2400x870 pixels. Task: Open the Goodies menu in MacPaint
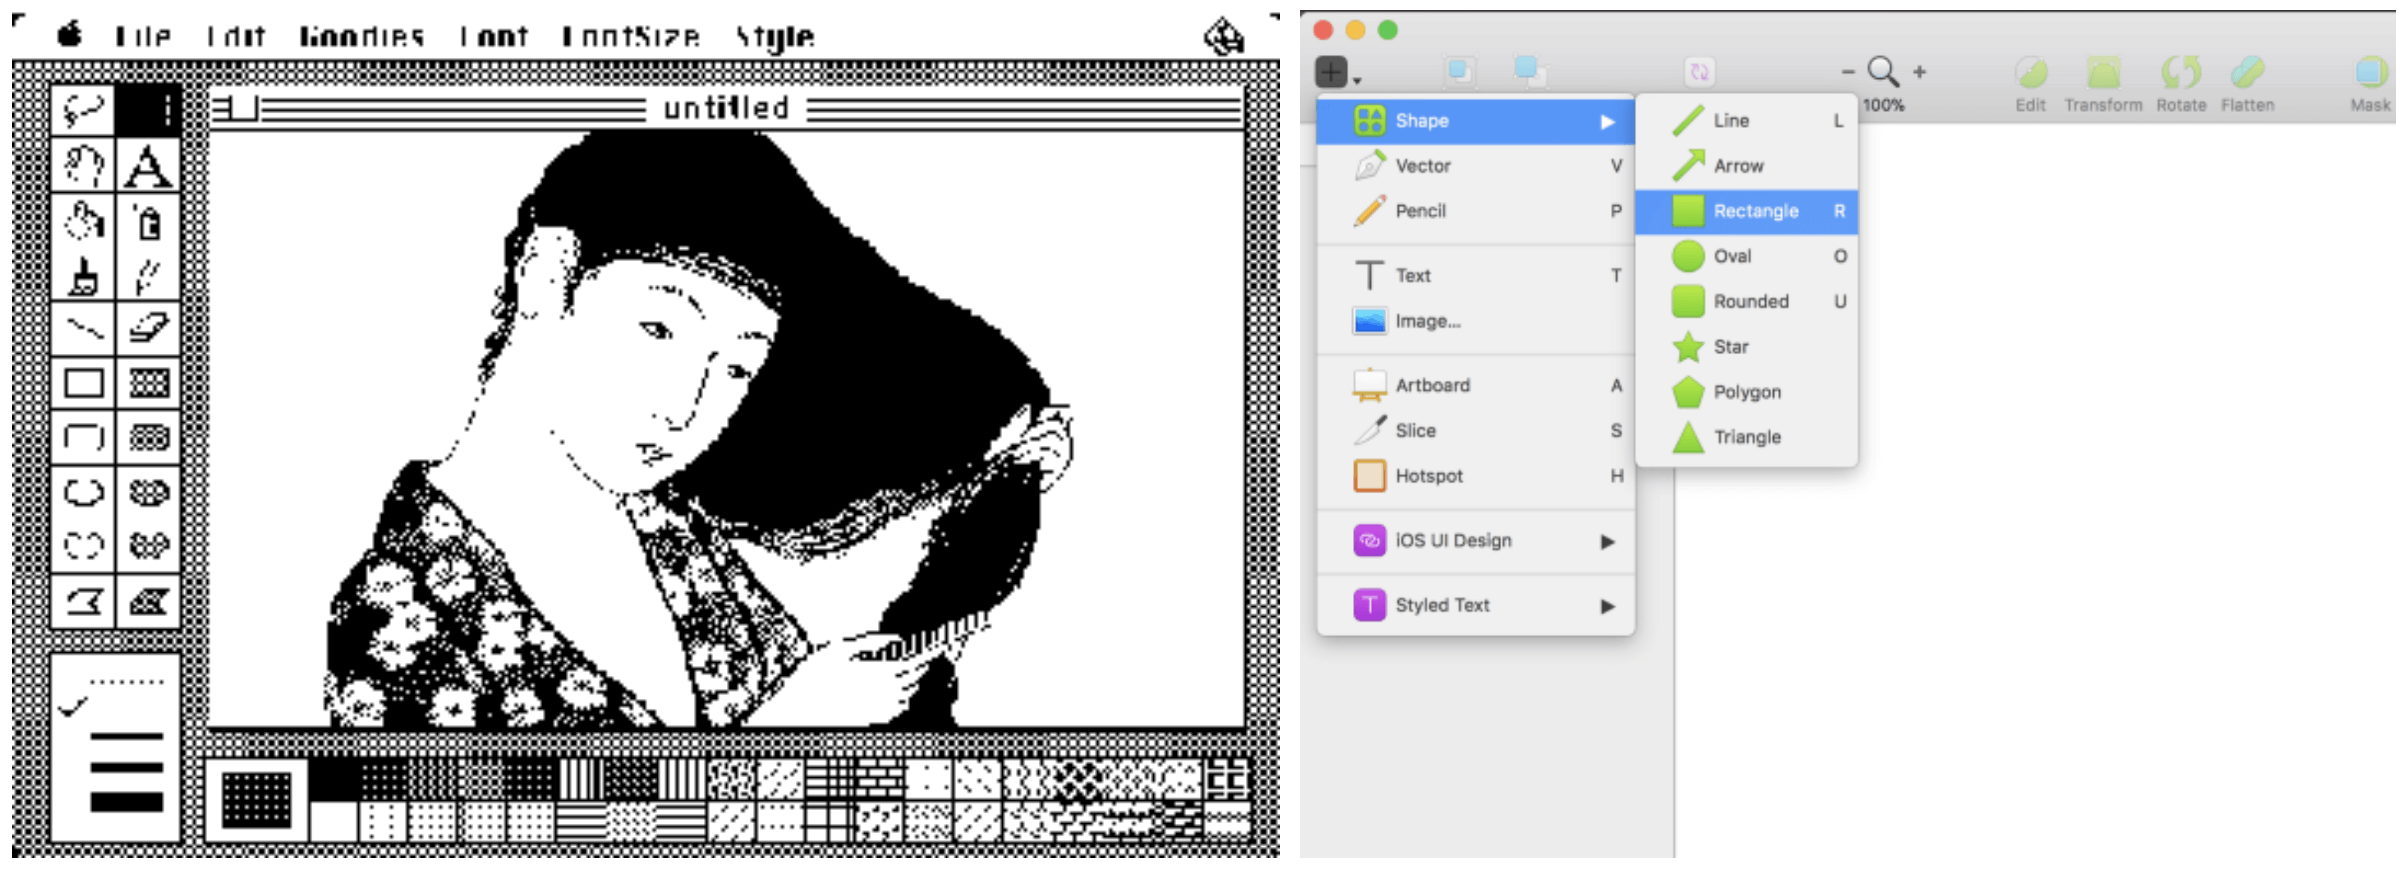pos(362,37)
